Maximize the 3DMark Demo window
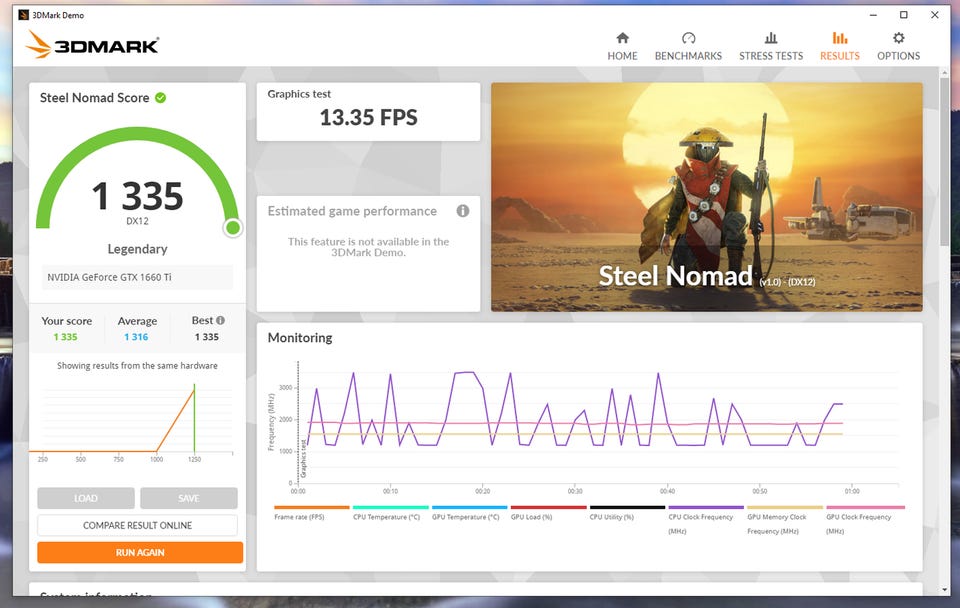The image size is (960, 608). click(904, 15)
